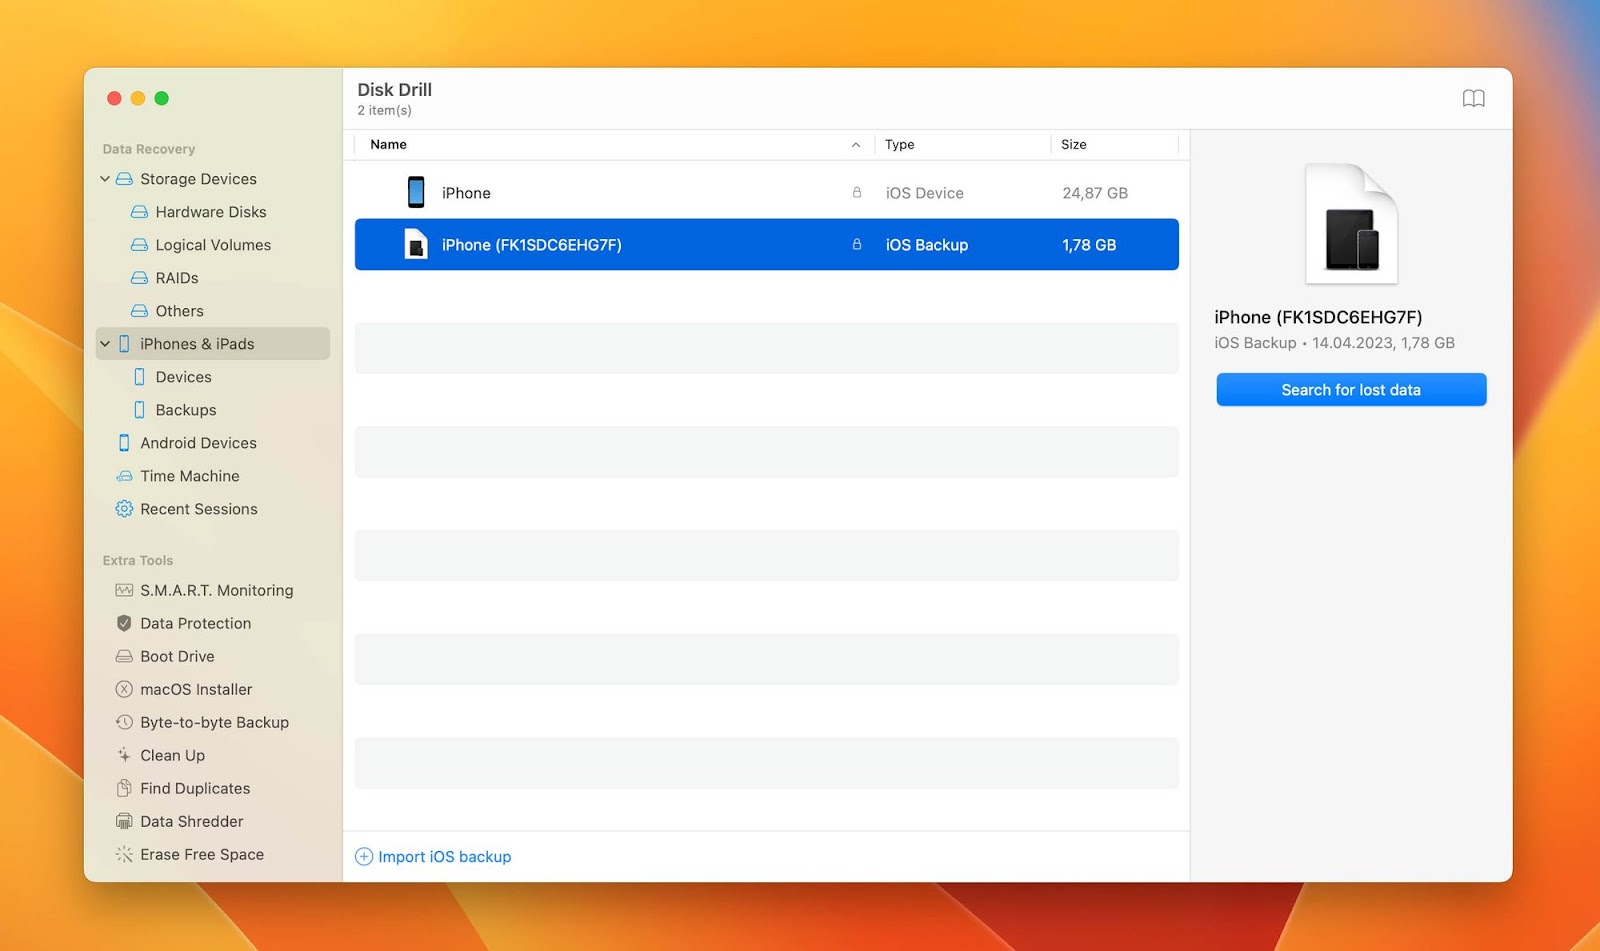Open Find Duplicates tool
The image size is (1600, 951).
pyautogui.click(x=195, y=789)
